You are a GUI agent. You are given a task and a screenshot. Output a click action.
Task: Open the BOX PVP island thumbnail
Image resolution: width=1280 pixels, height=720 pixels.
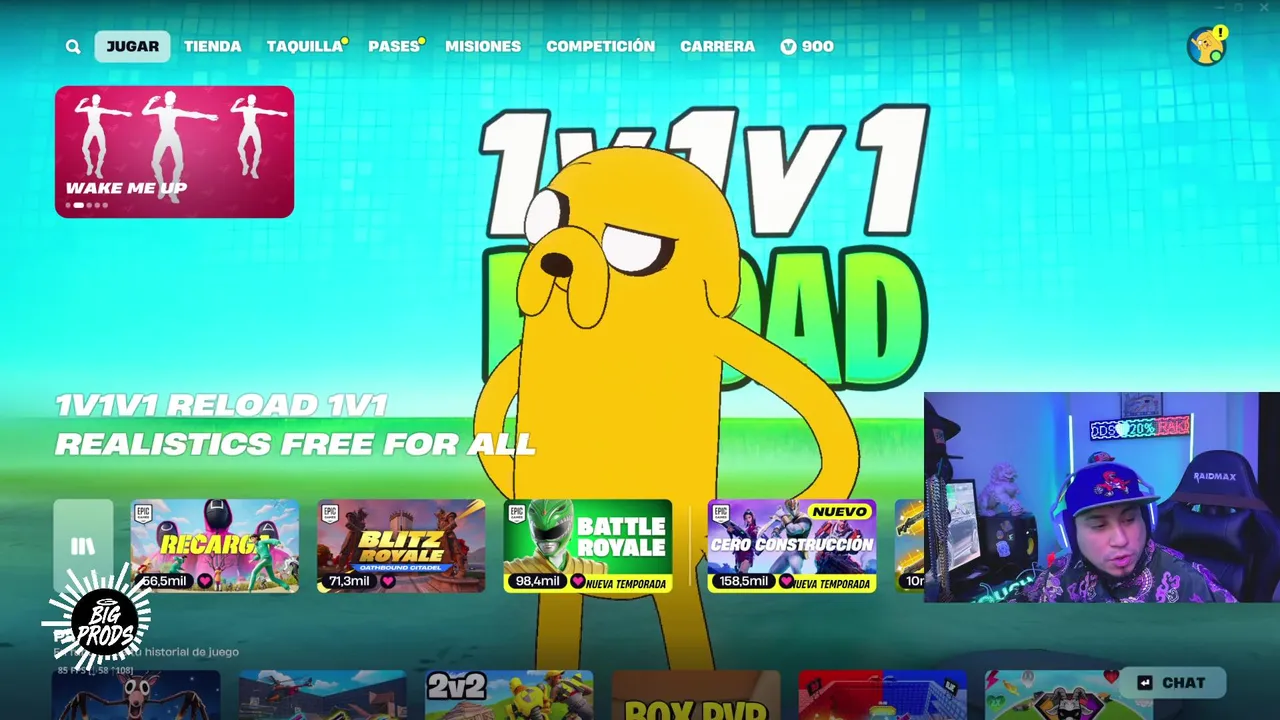point(696,695)
